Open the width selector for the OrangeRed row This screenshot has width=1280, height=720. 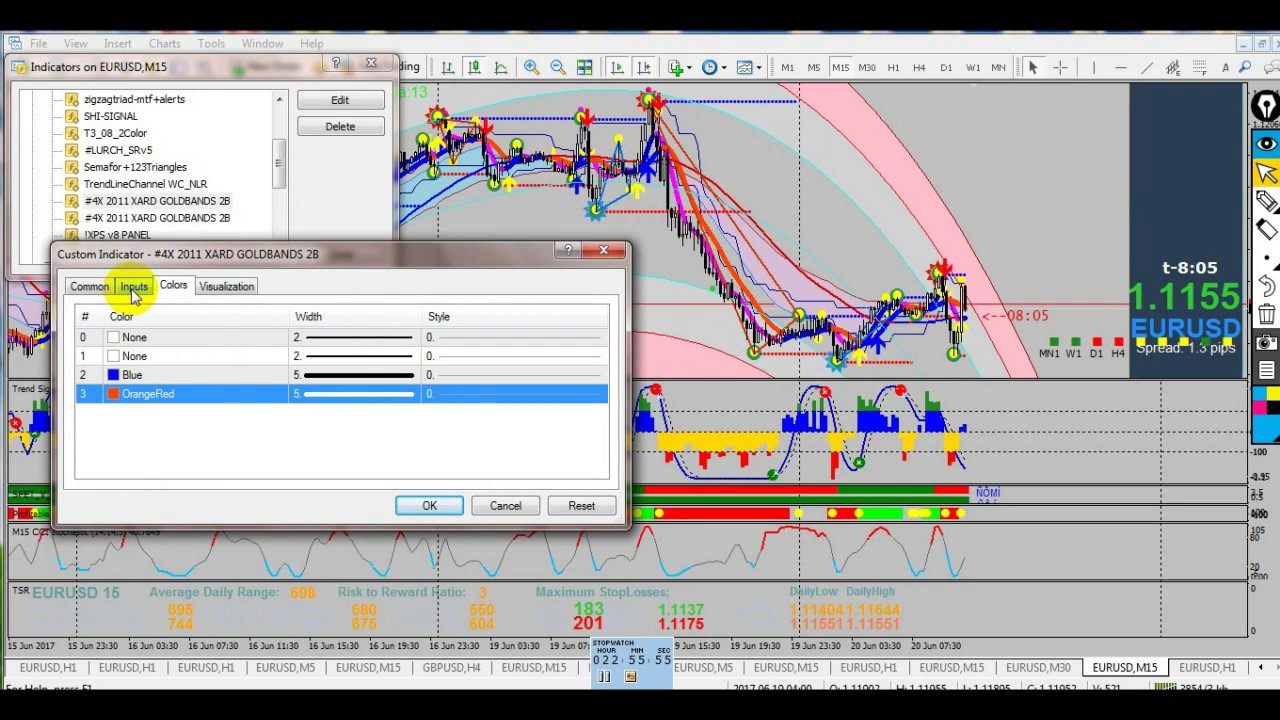click(x=354, y=394)
